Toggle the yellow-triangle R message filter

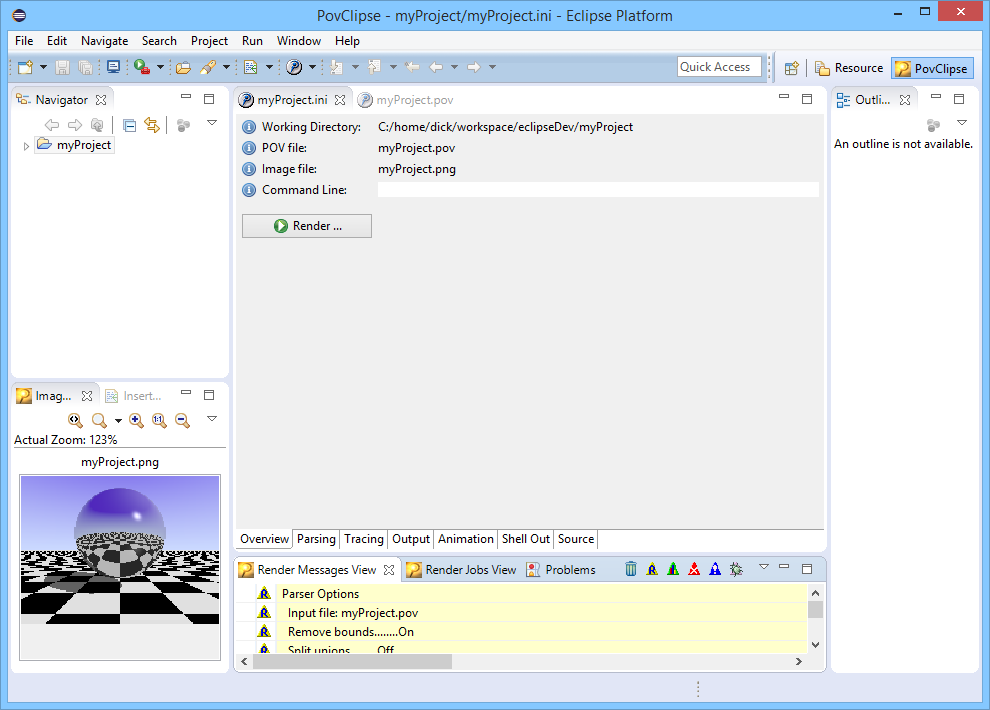point(652,569)
